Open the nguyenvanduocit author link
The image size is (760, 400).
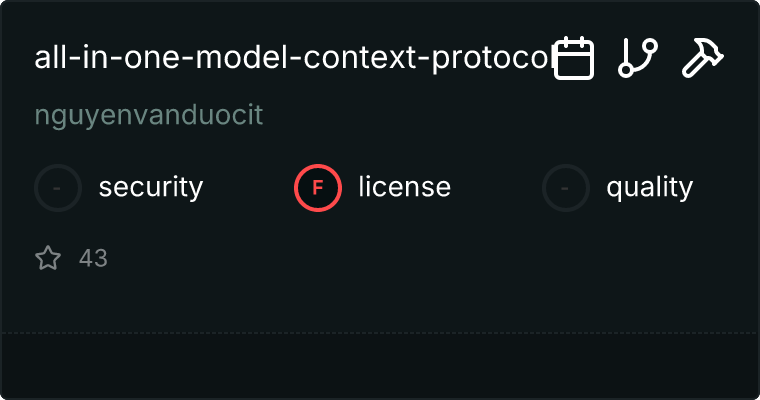click(x=149, y=115)
